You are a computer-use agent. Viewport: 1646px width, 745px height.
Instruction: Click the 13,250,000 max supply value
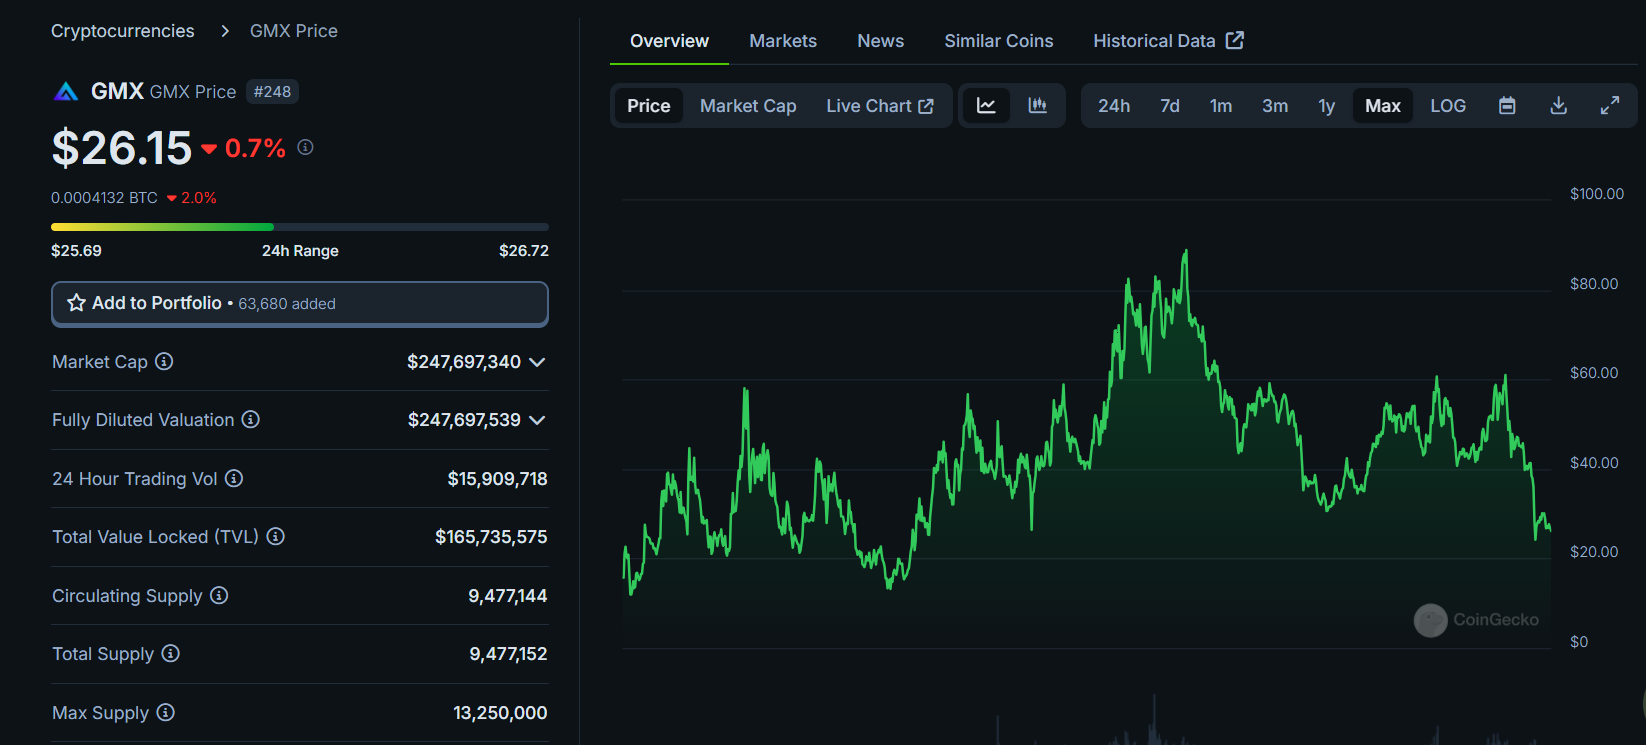pos(500,713)
